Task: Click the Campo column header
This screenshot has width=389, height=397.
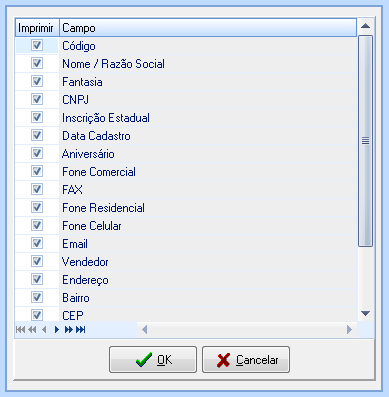Action: pos(208,28)
